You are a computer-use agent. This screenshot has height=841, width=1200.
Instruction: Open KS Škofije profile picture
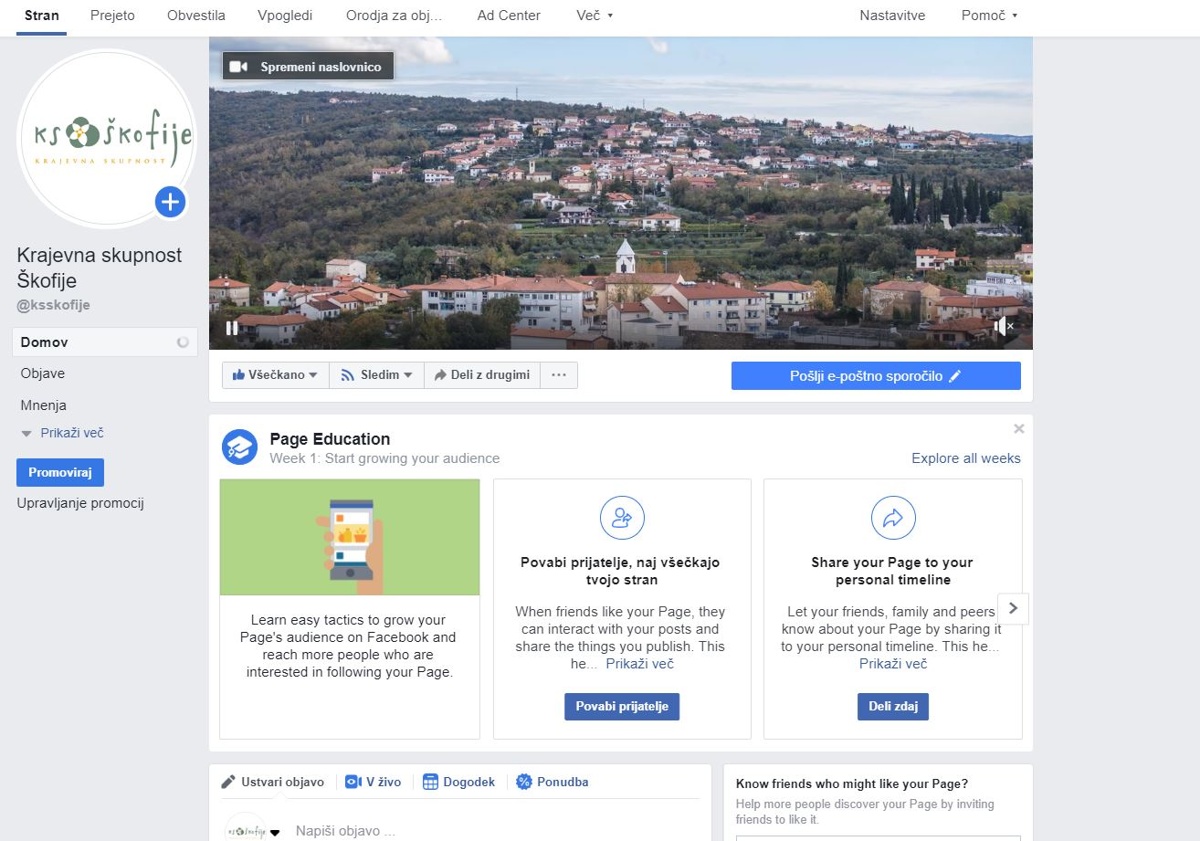(x=106, y=138)
